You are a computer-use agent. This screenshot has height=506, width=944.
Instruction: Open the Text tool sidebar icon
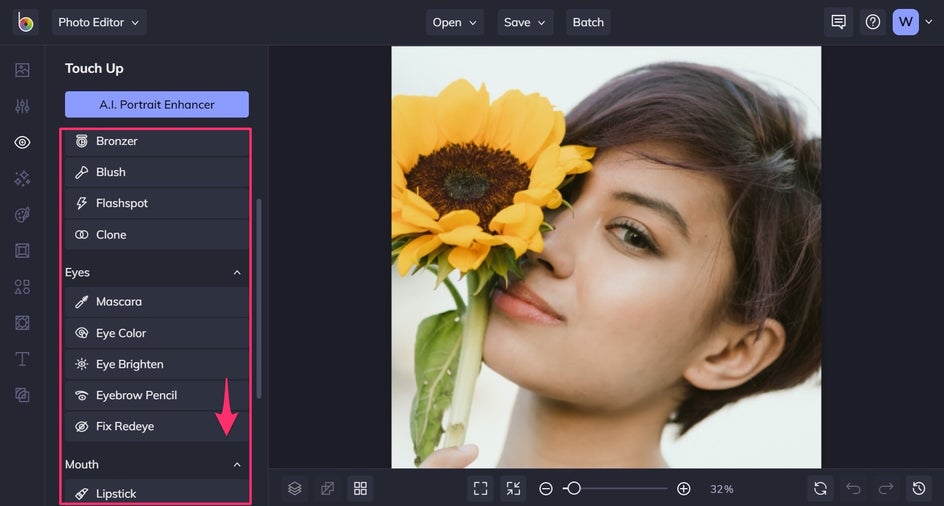tap(22, 359)
